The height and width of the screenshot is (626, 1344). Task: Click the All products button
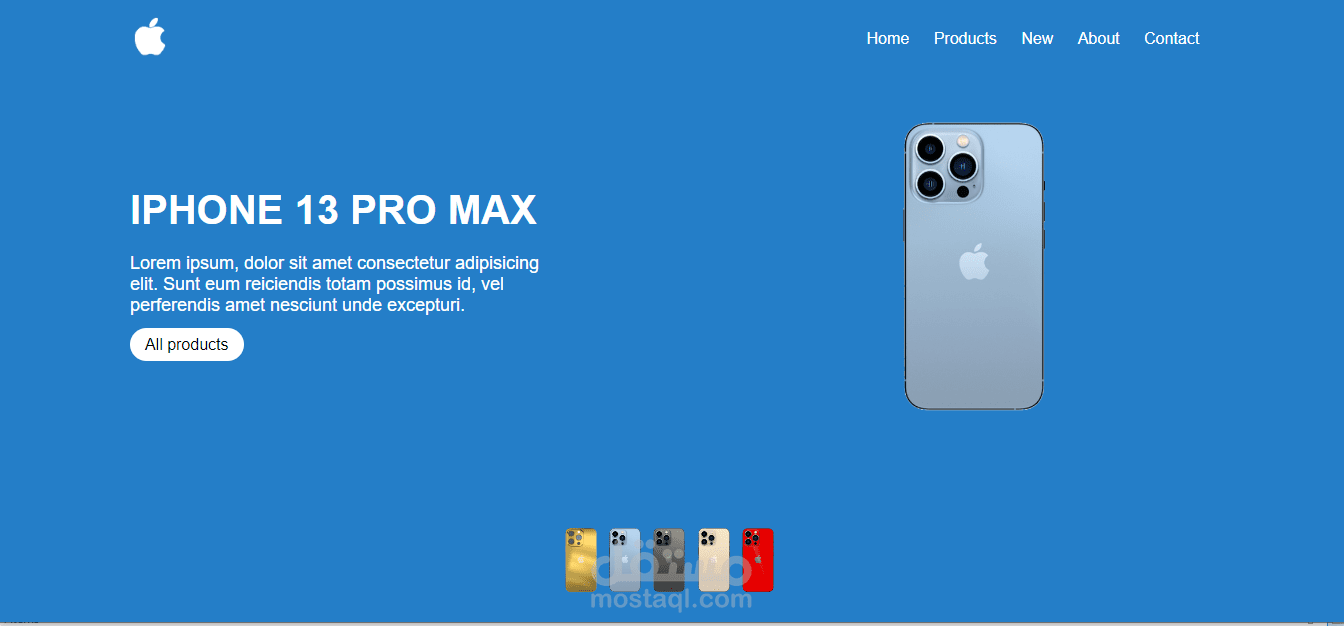(x=187, y=344)
